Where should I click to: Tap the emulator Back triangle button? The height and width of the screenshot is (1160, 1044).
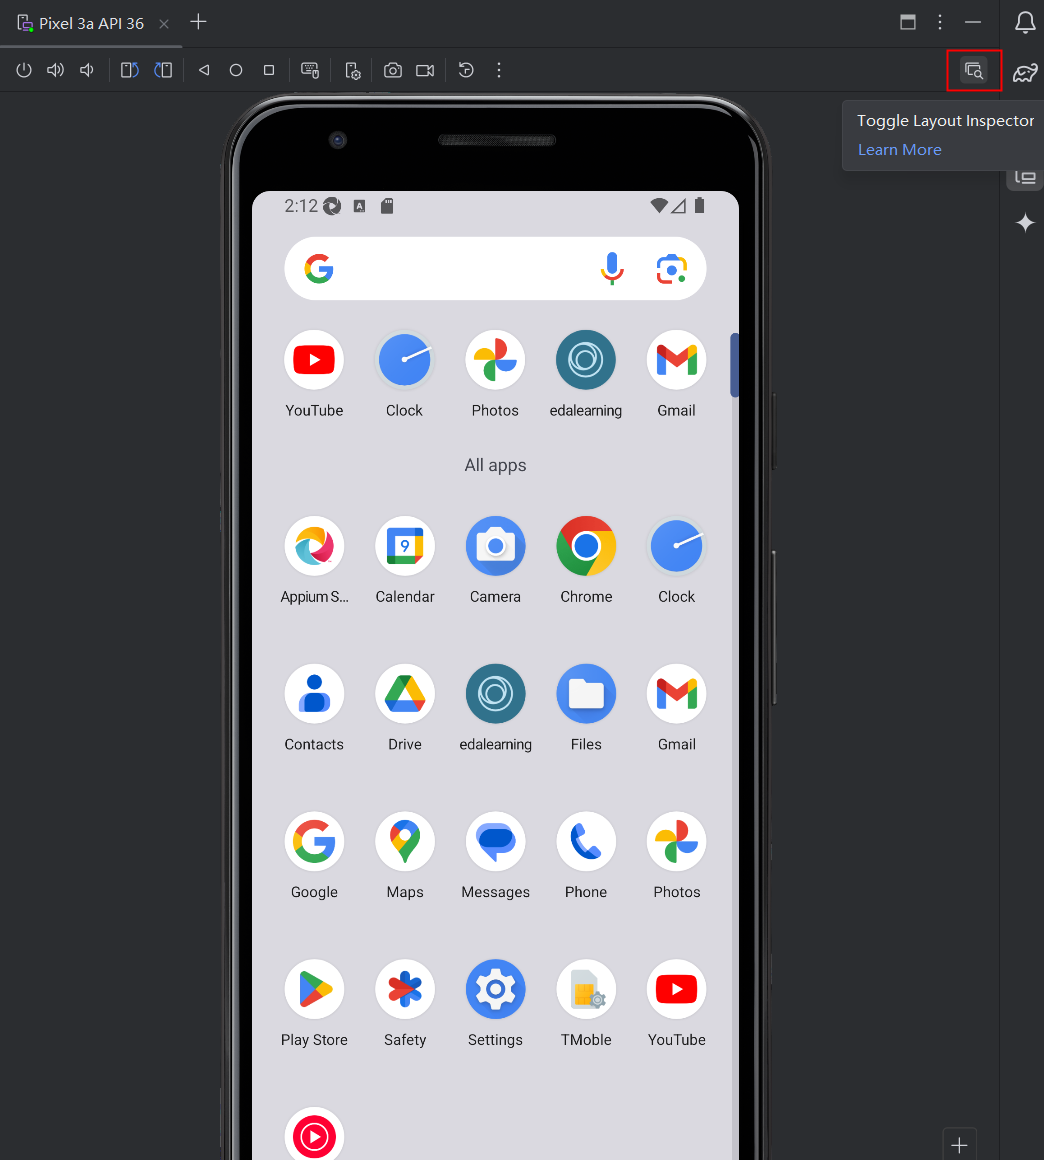204,70
